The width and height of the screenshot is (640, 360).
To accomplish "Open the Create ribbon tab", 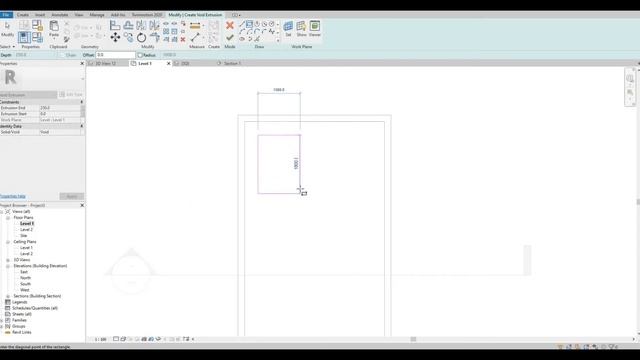I will click(x=23, y=15).
